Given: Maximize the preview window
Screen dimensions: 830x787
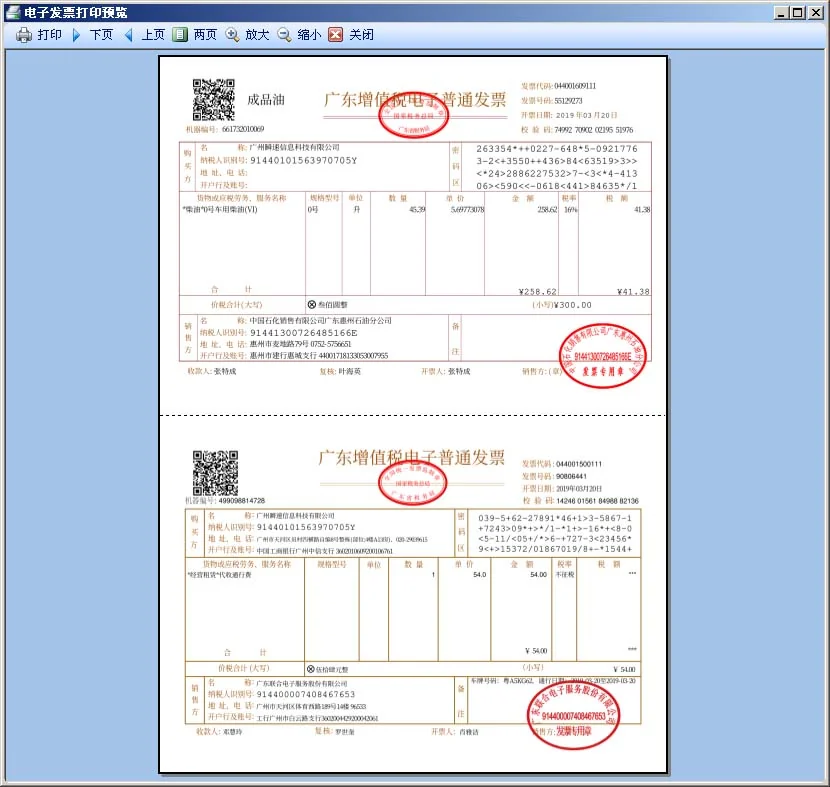Looking at the screenshot, I should coord(798,12).
